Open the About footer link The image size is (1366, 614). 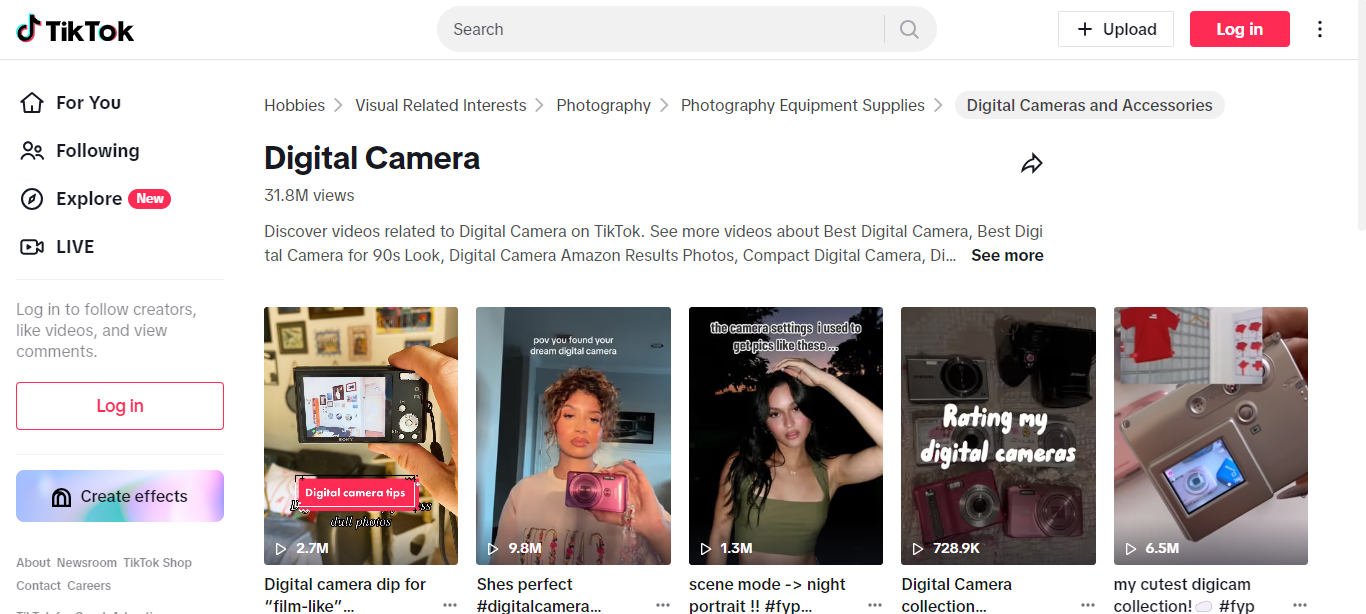(33, 563)
